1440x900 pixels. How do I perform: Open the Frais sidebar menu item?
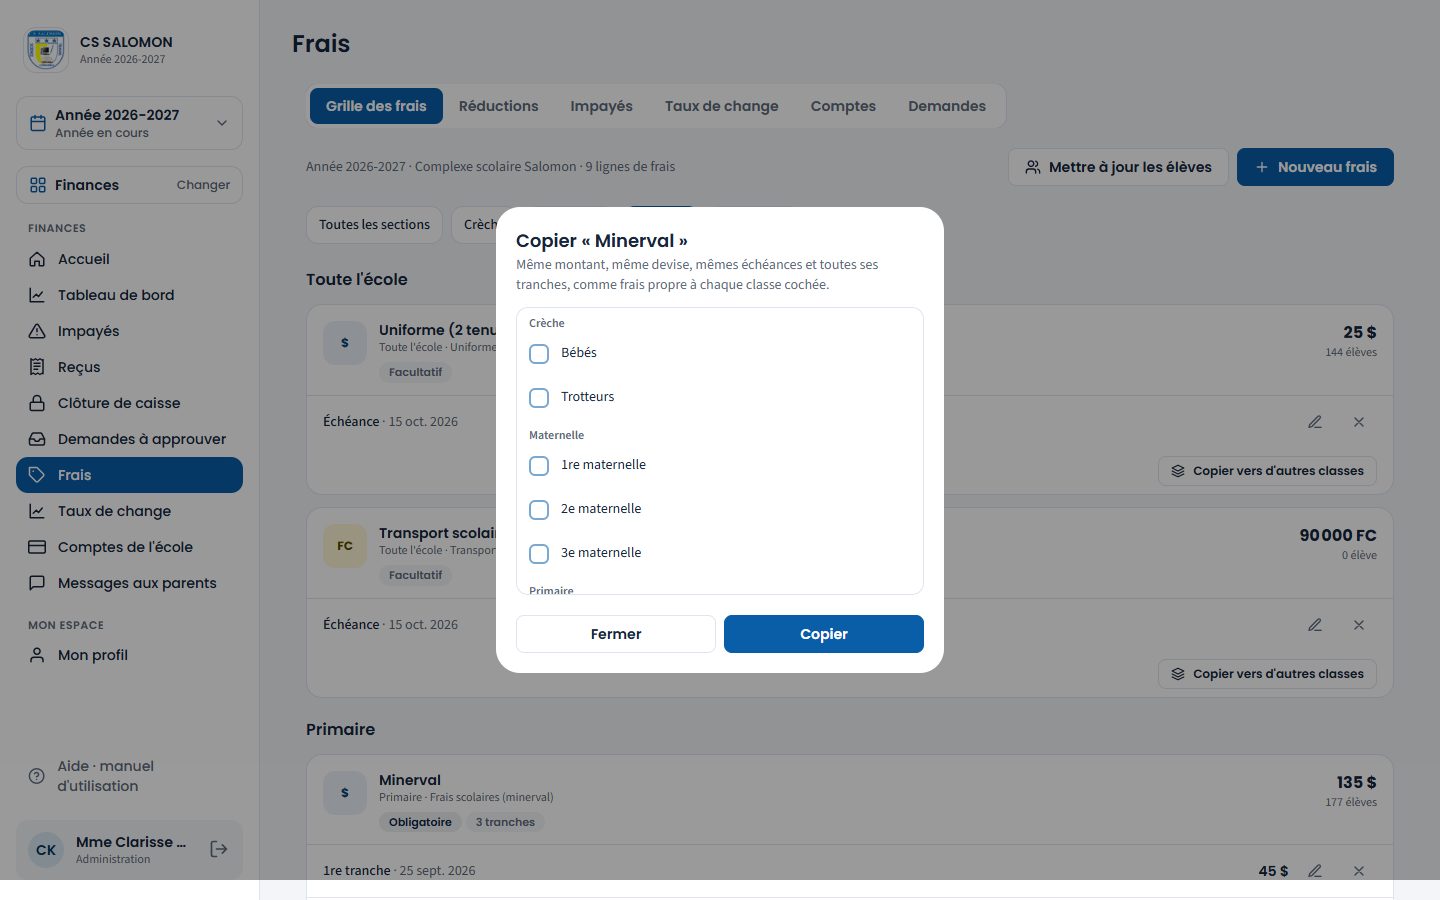(x=129, y=475)
